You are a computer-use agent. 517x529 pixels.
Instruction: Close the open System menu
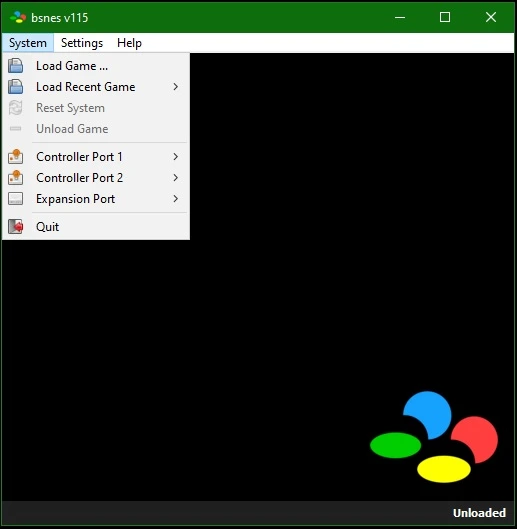[28, 43]
